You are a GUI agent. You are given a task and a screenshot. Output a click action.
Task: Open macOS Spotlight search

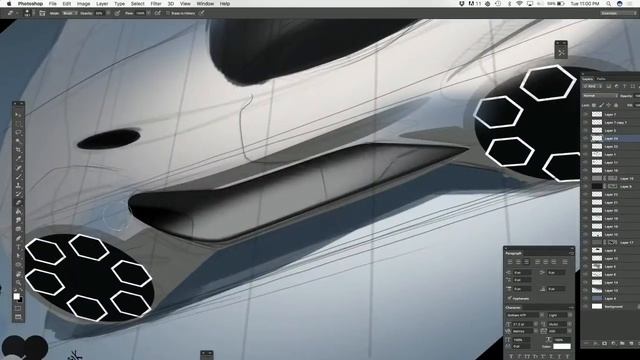click(608, 3)
